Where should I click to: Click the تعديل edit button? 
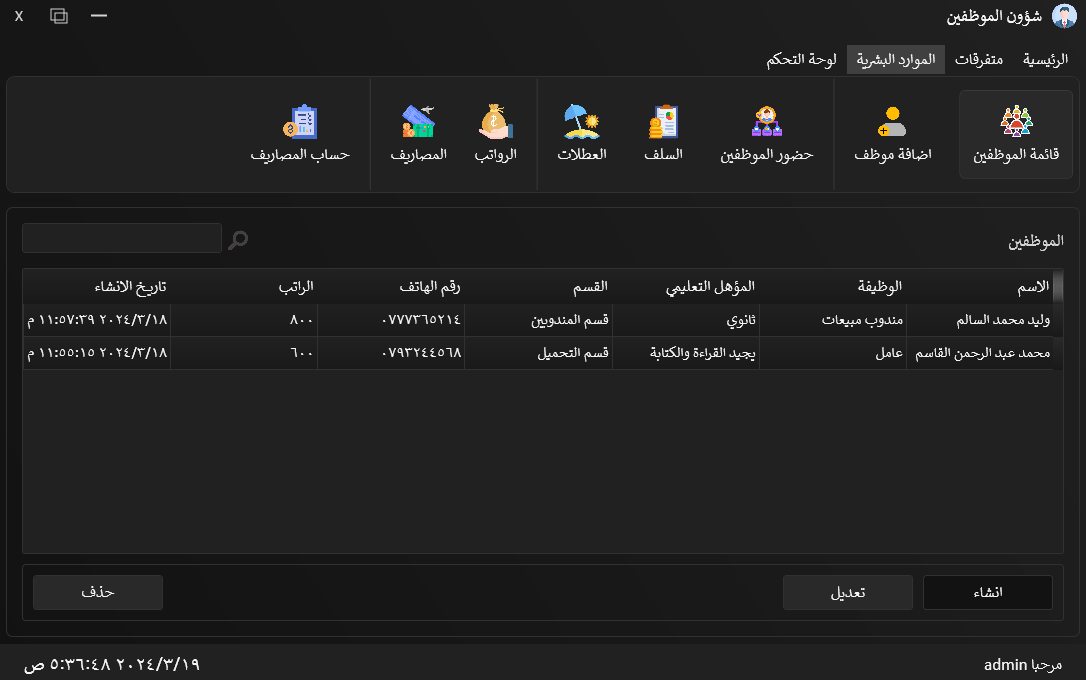pyautogui.click(x=848, y=593)
